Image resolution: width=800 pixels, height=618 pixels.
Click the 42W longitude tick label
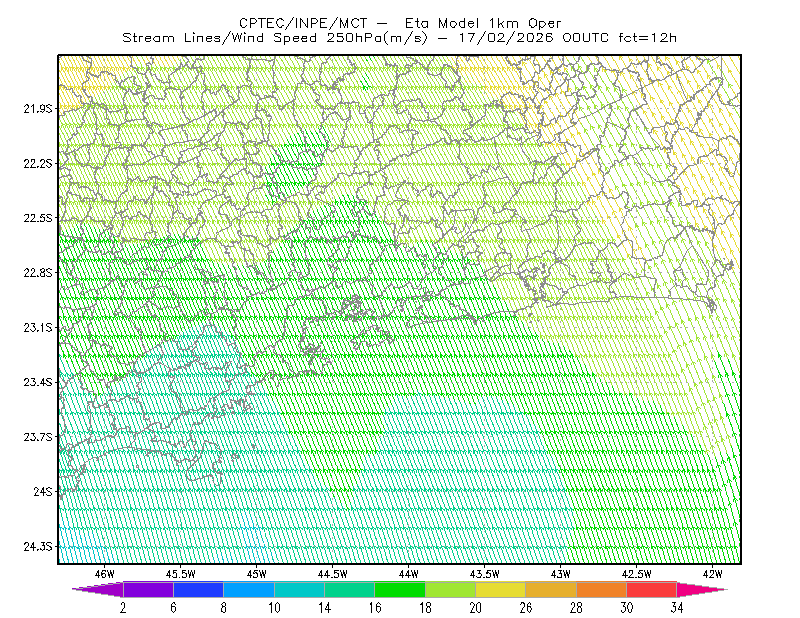pos(712,574)
